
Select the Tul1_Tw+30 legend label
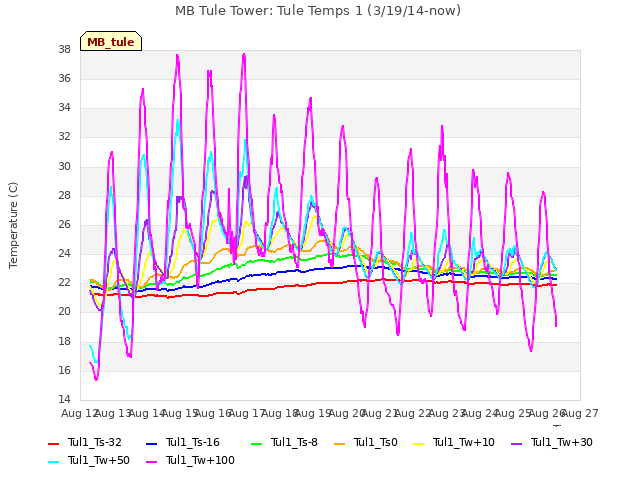coord(562,442)
